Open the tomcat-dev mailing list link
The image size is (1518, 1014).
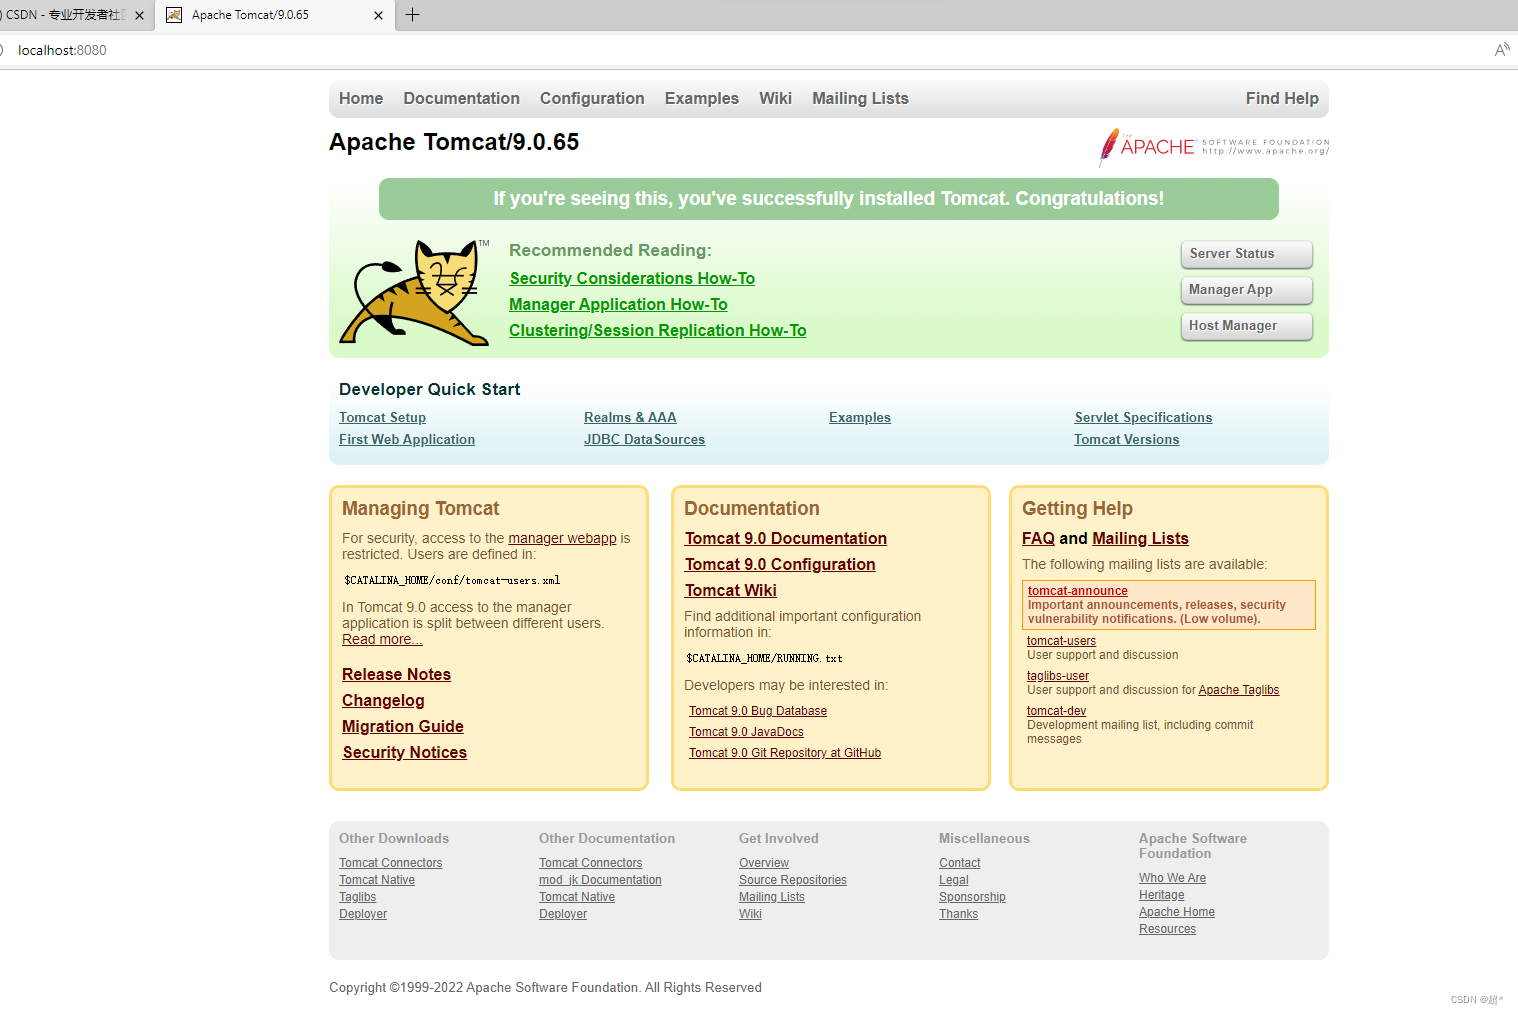point(1056,711)
